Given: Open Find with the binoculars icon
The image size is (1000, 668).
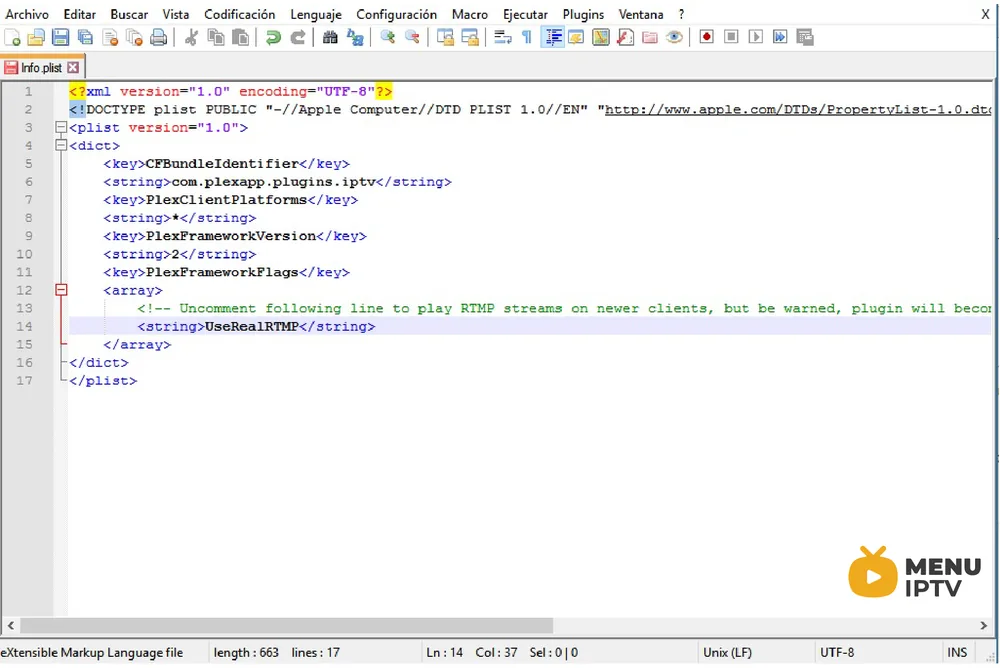Looking at the screenshot, I should tap(330, 37).
